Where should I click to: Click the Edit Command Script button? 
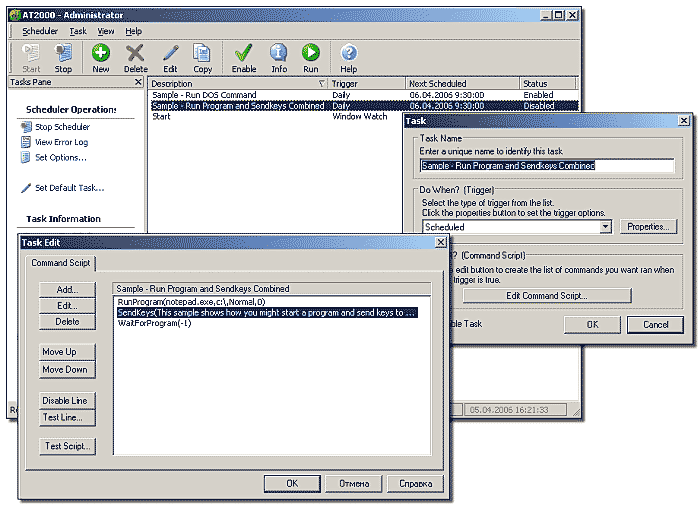tap(546, 296)
